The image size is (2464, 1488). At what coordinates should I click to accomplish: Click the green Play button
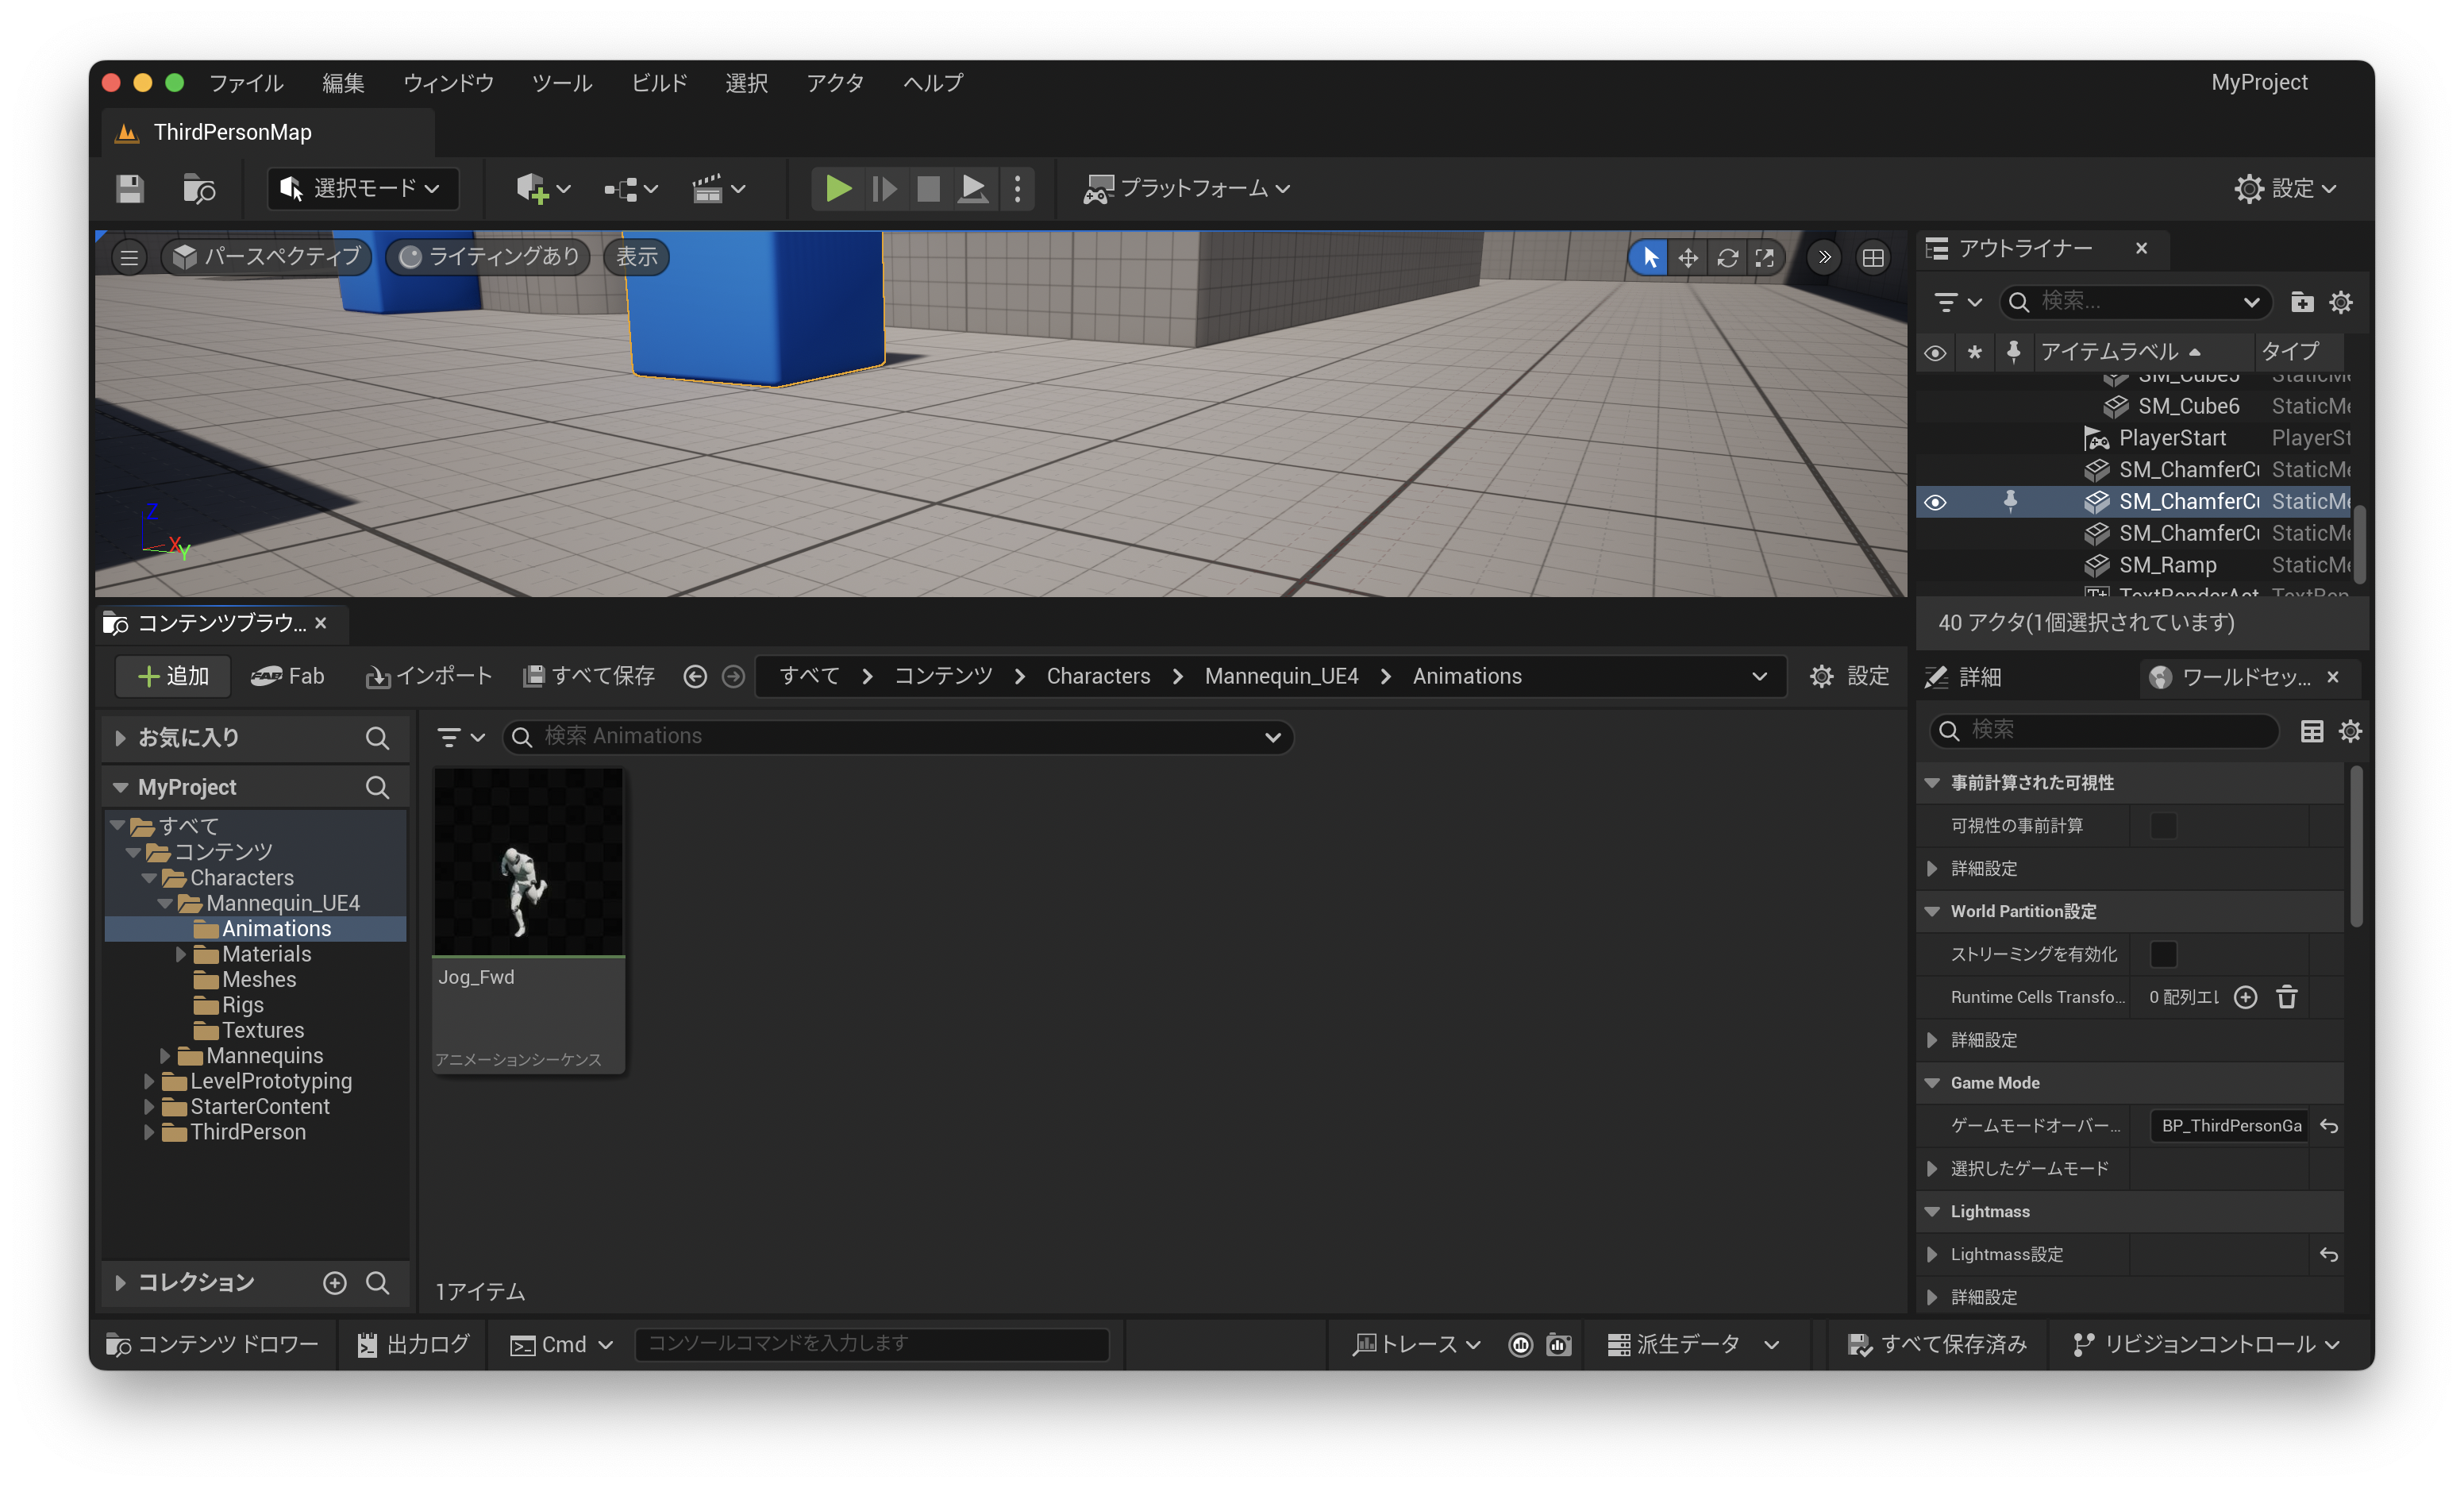click(x=837, y=188)
